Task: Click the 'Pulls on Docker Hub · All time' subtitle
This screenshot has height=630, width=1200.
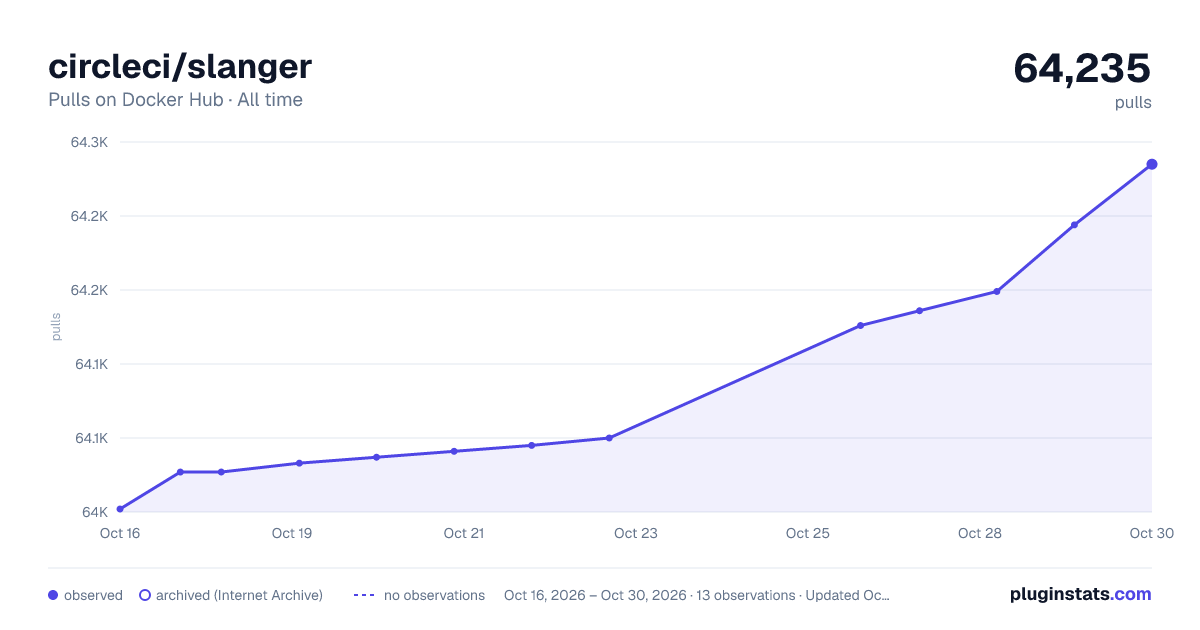Action: (175, 100)
